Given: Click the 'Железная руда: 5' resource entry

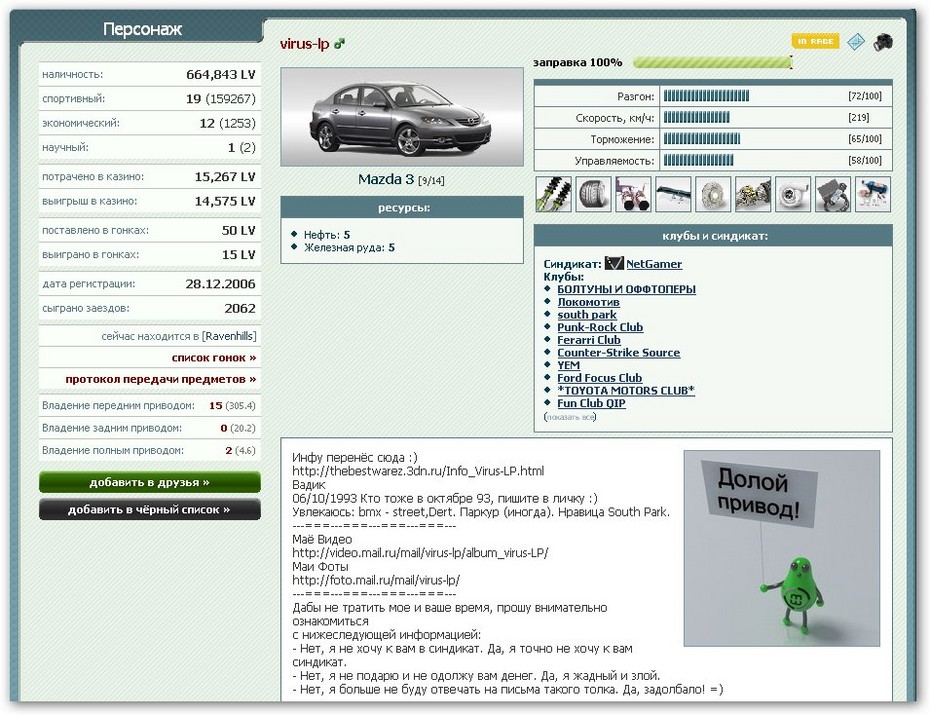Looking at the screenshot, I should pos(349,248).
